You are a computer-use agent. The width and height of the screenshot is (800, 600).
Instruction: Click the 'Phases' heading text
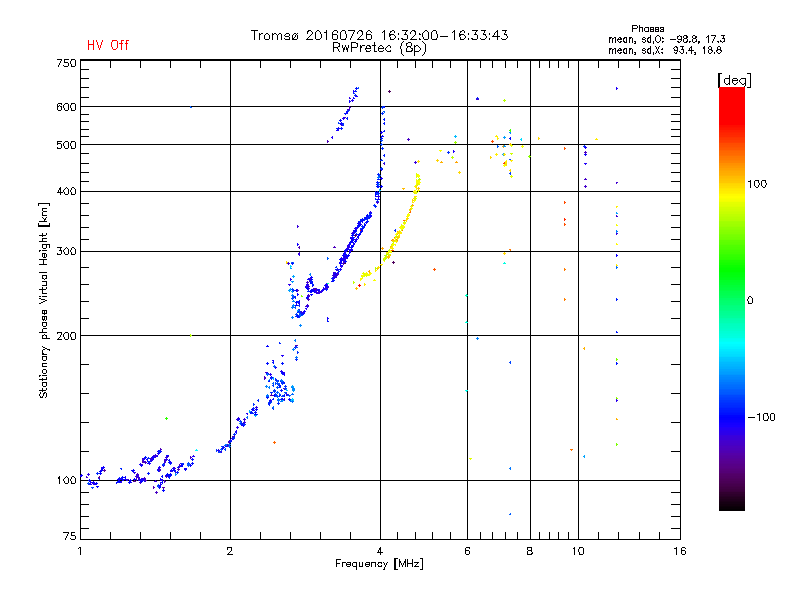click(647, 29)
